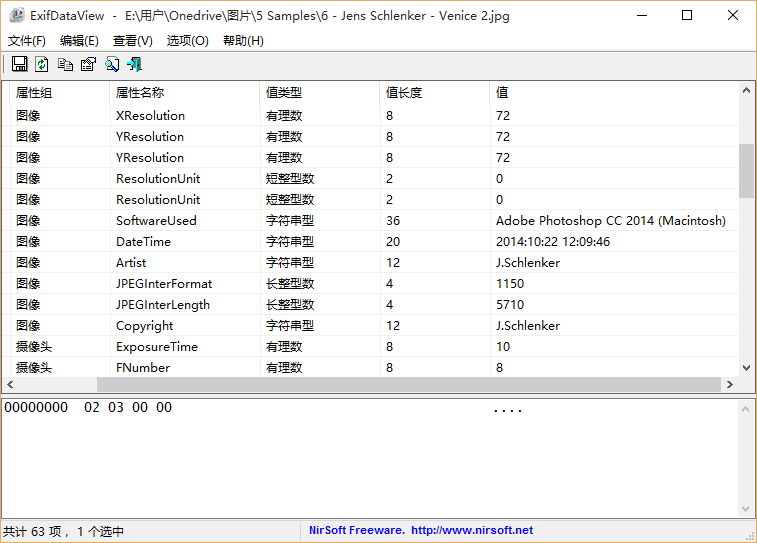Open the 文件(F) menu
Viewport: 757px width, 543px height.
[x=27, y=41]
